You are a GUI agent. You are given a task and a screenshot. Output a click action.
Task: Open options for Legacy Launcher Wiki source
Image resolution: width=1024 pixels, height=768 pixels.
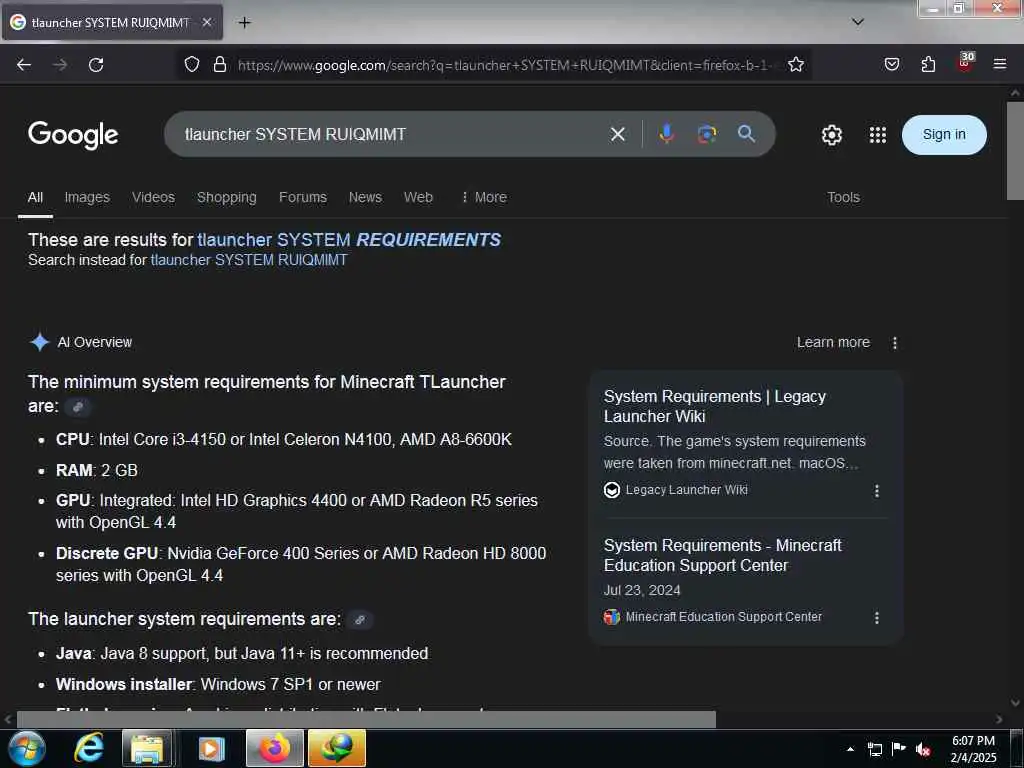coord(876,490)
